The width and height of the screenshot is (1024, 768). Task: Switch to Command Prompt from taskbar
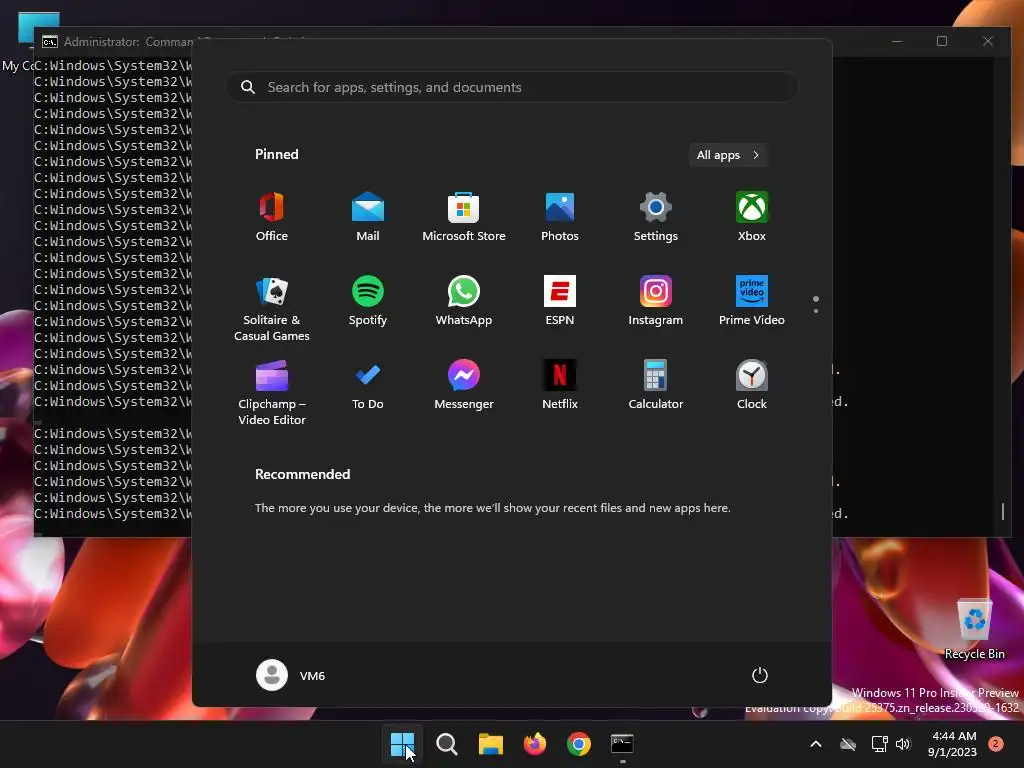[622, 744]
